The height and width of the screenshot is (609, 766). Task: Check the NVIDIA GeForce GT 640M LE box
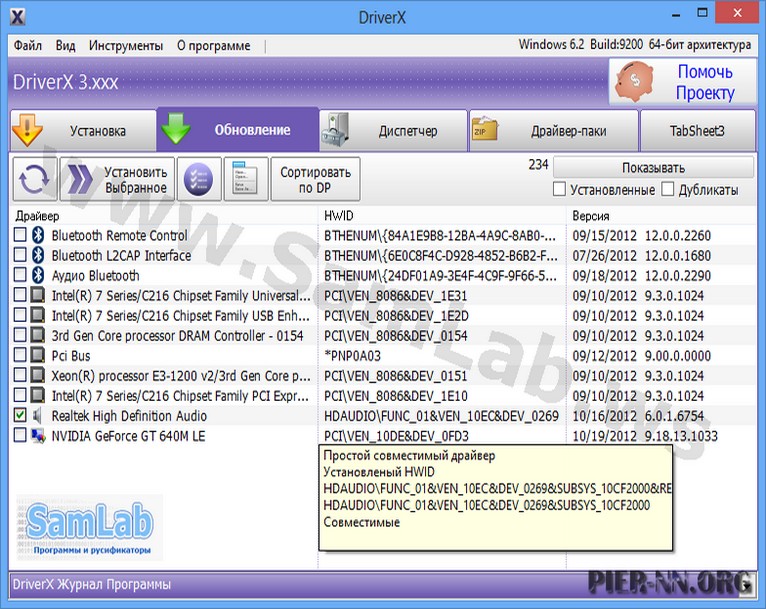coord(20,436)
